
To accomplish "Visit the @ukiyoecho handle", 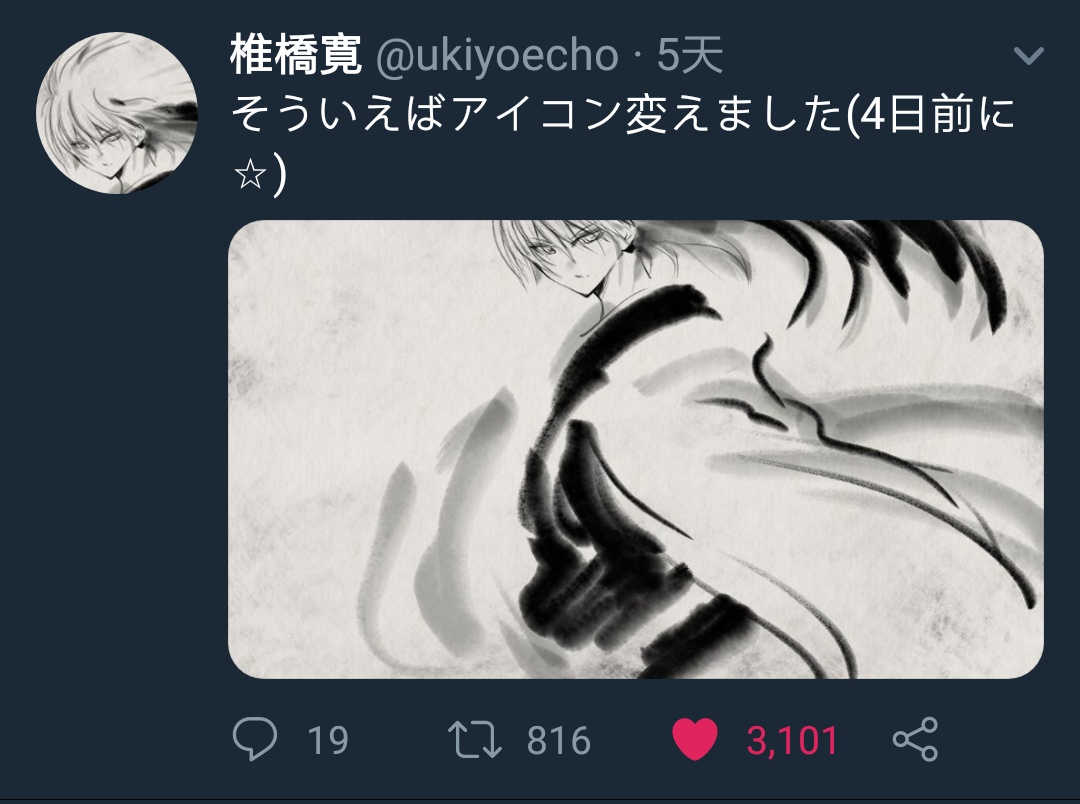I will [x=497, y=55].
